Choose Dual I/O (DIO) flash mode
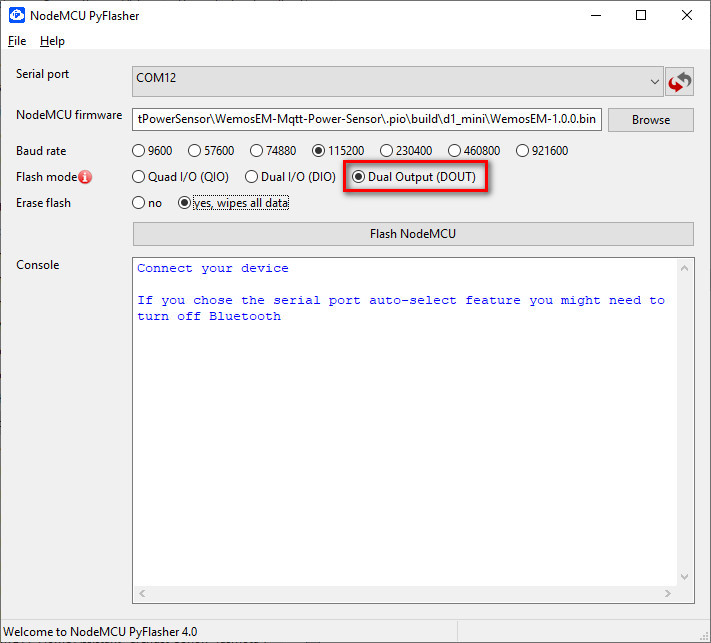Viewport: 711px width, 643px height. (x=290, y=177)
